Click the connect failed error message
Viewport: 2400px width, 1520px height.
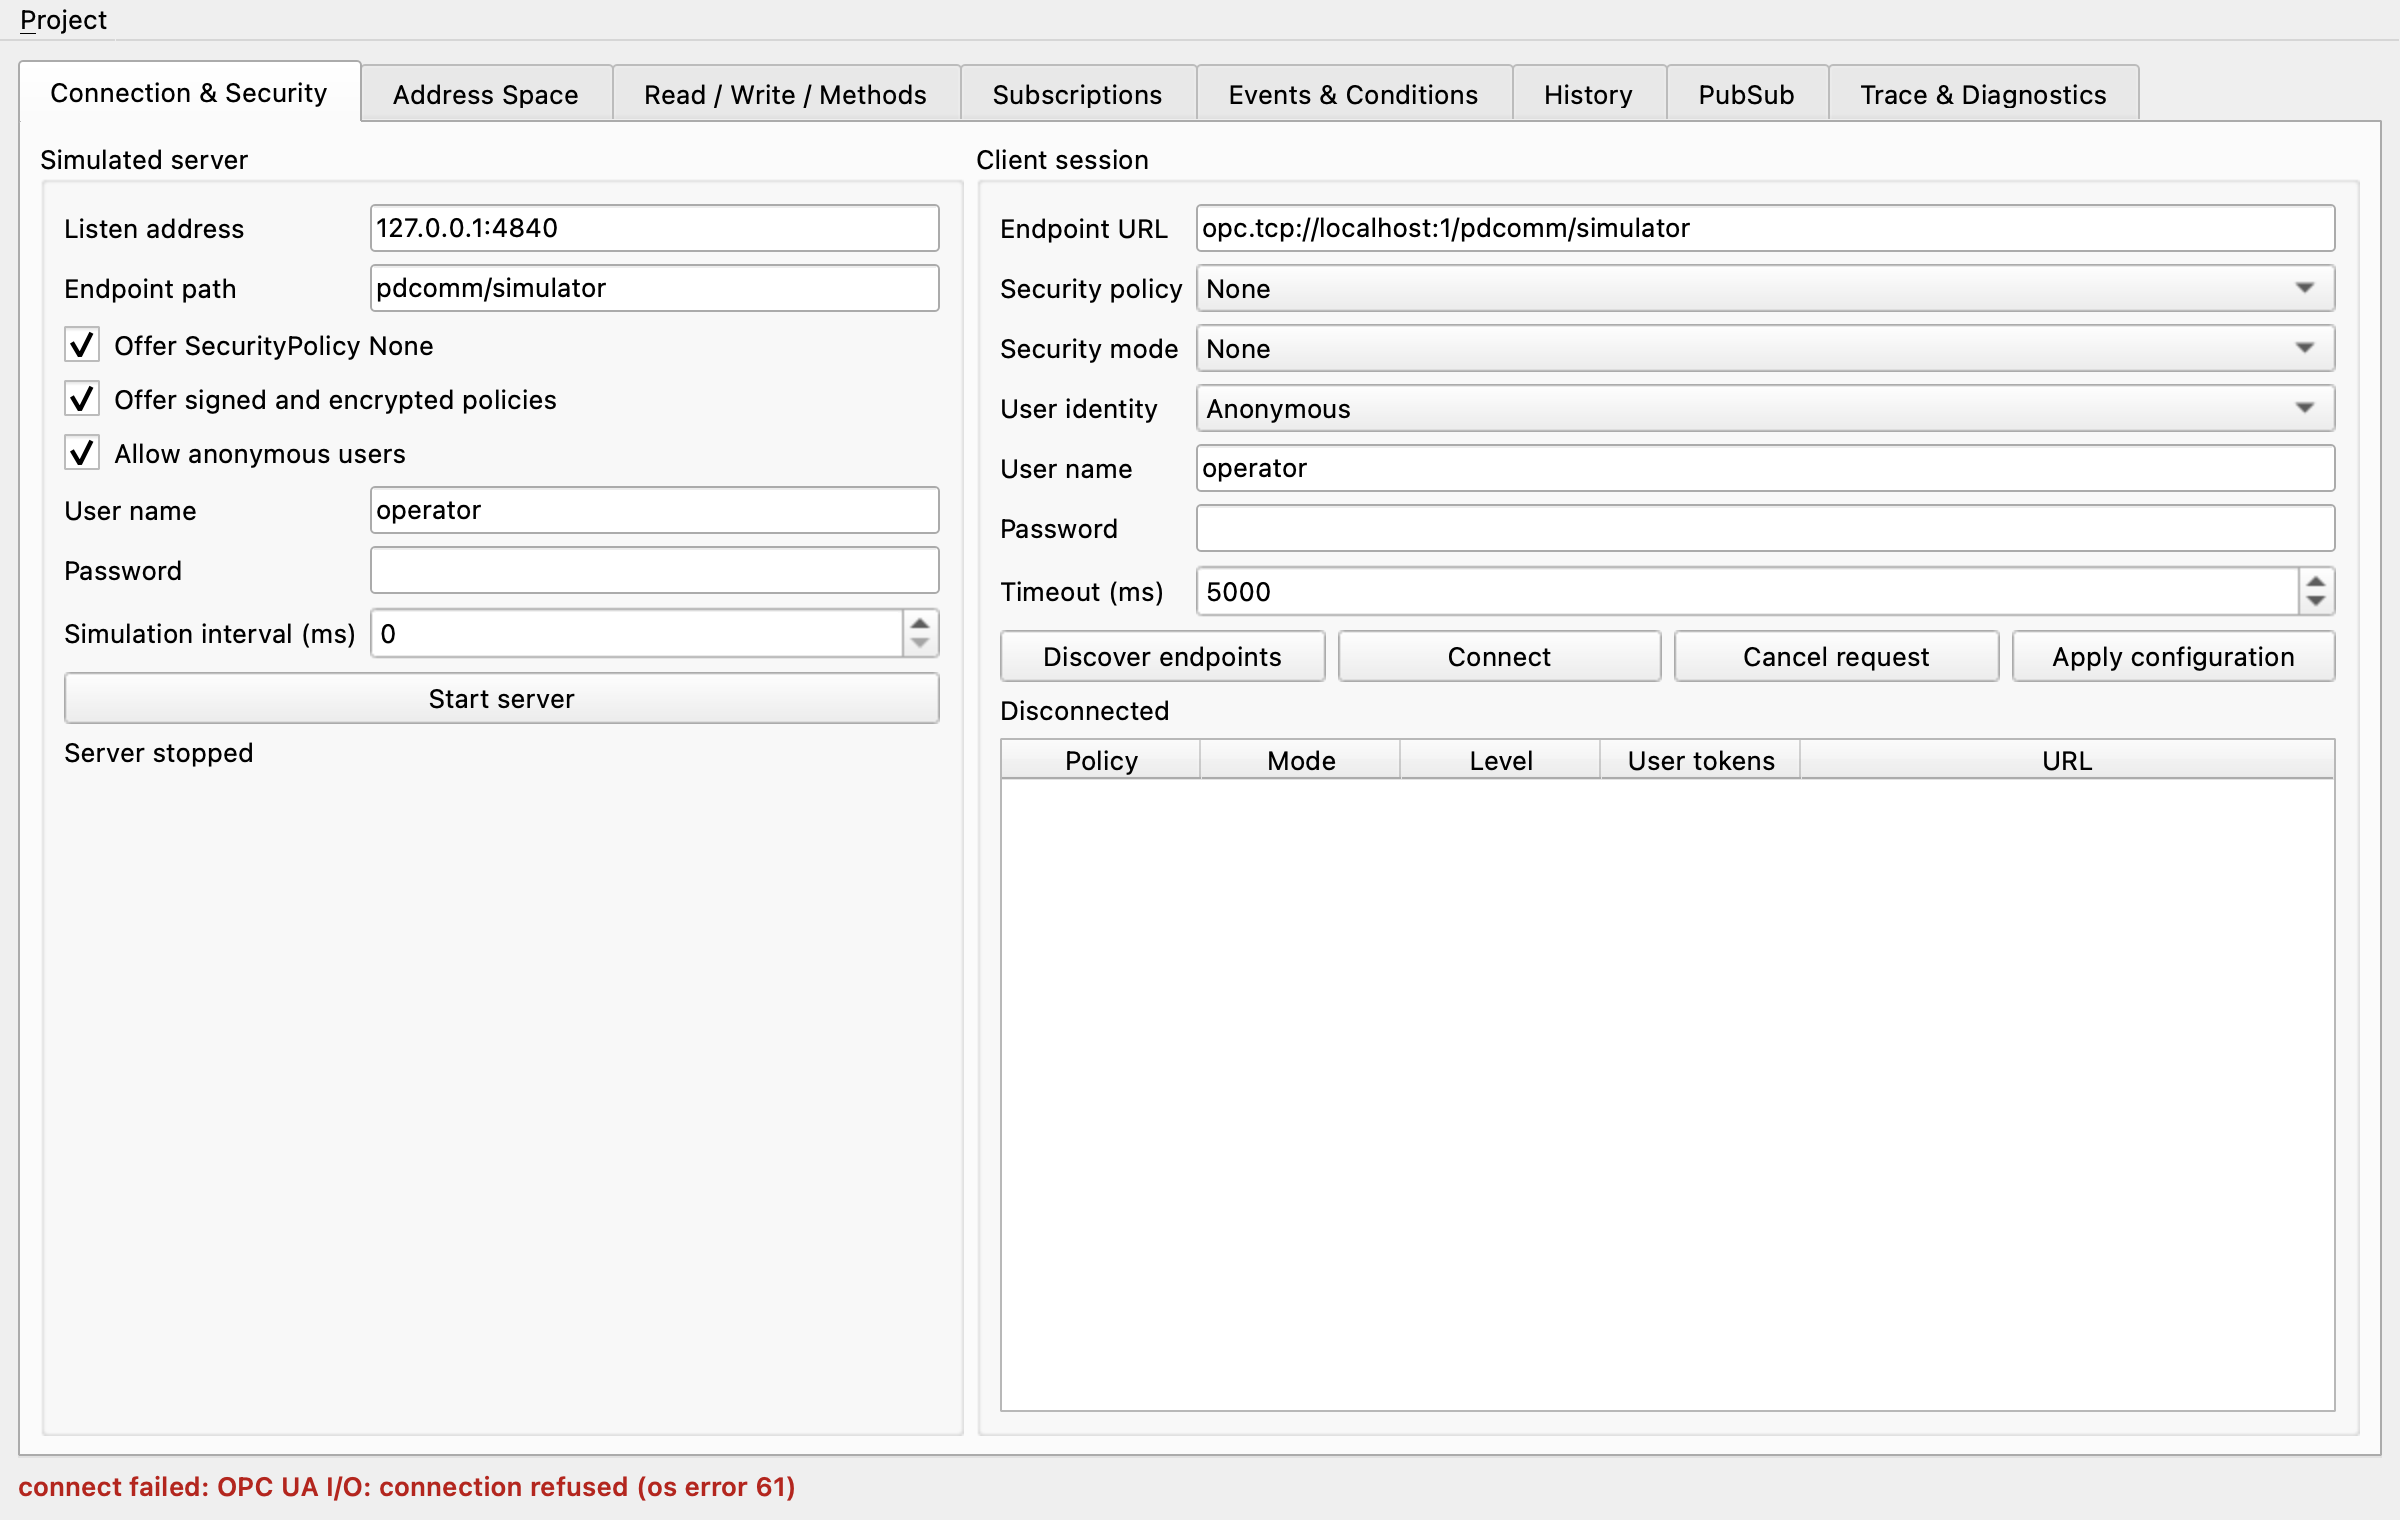coord(407,1486)
